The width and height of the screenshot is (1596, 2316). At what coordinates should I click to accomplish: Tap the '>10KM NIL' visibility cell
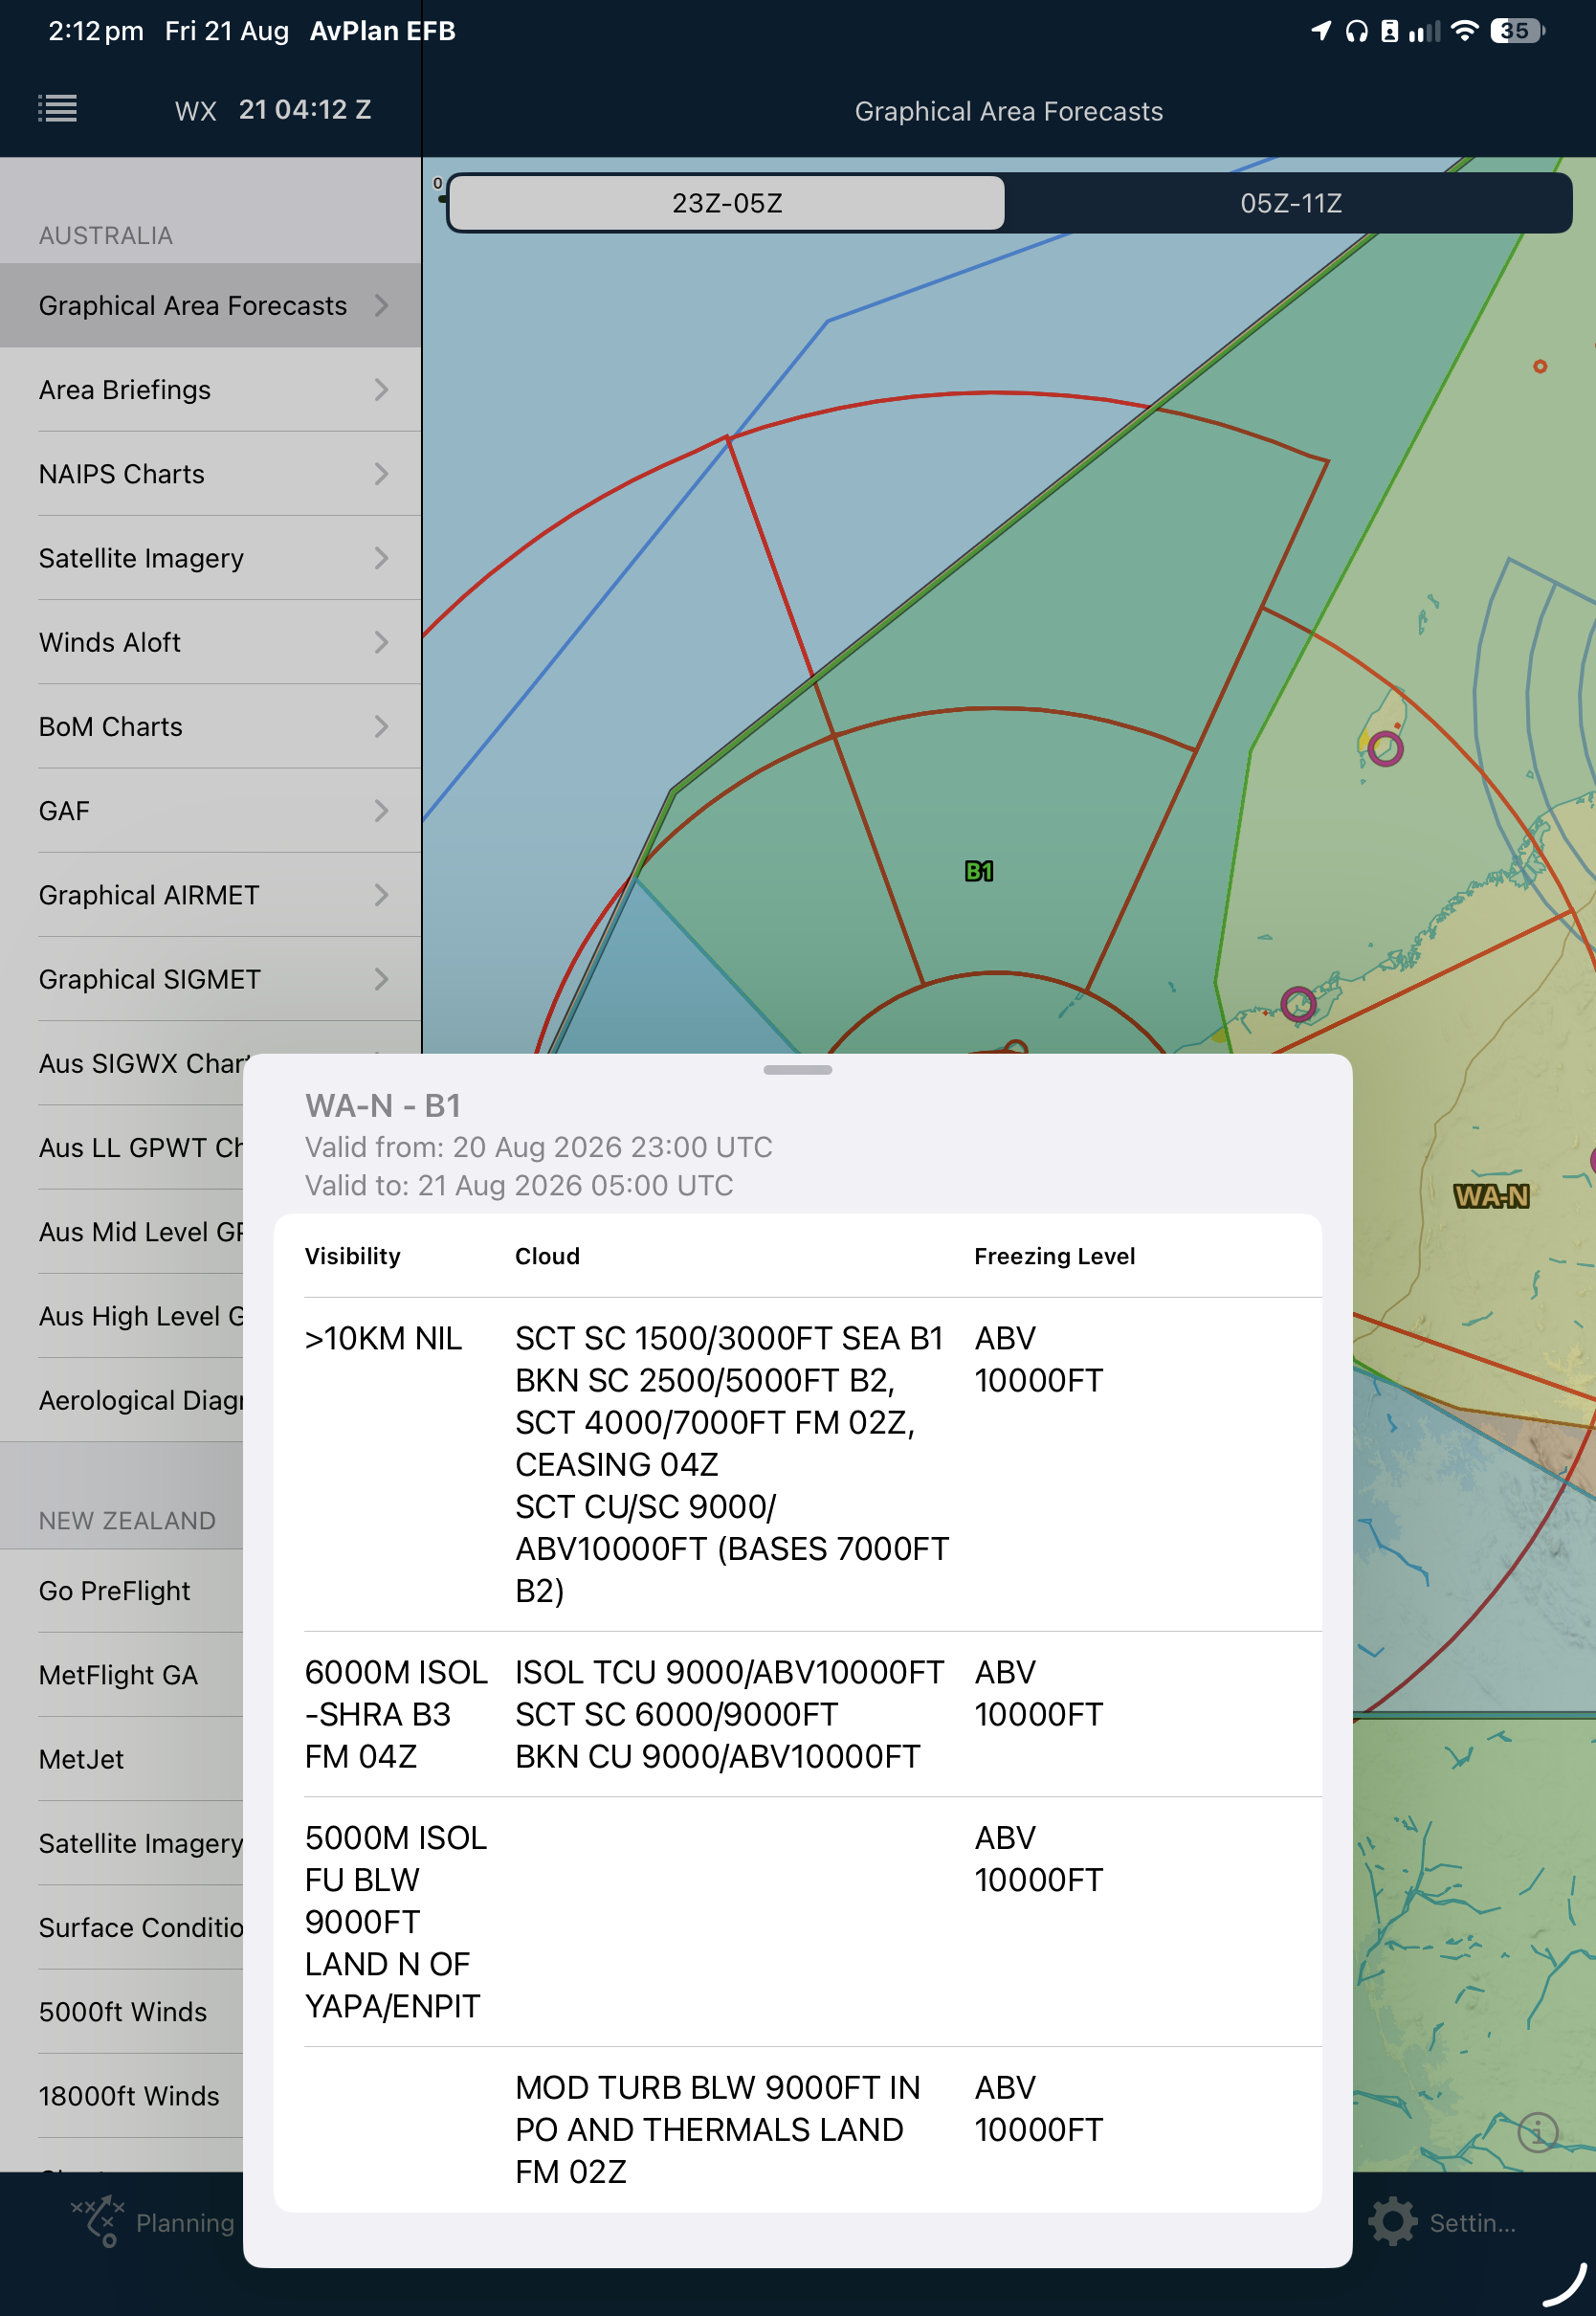[383, 1338]
